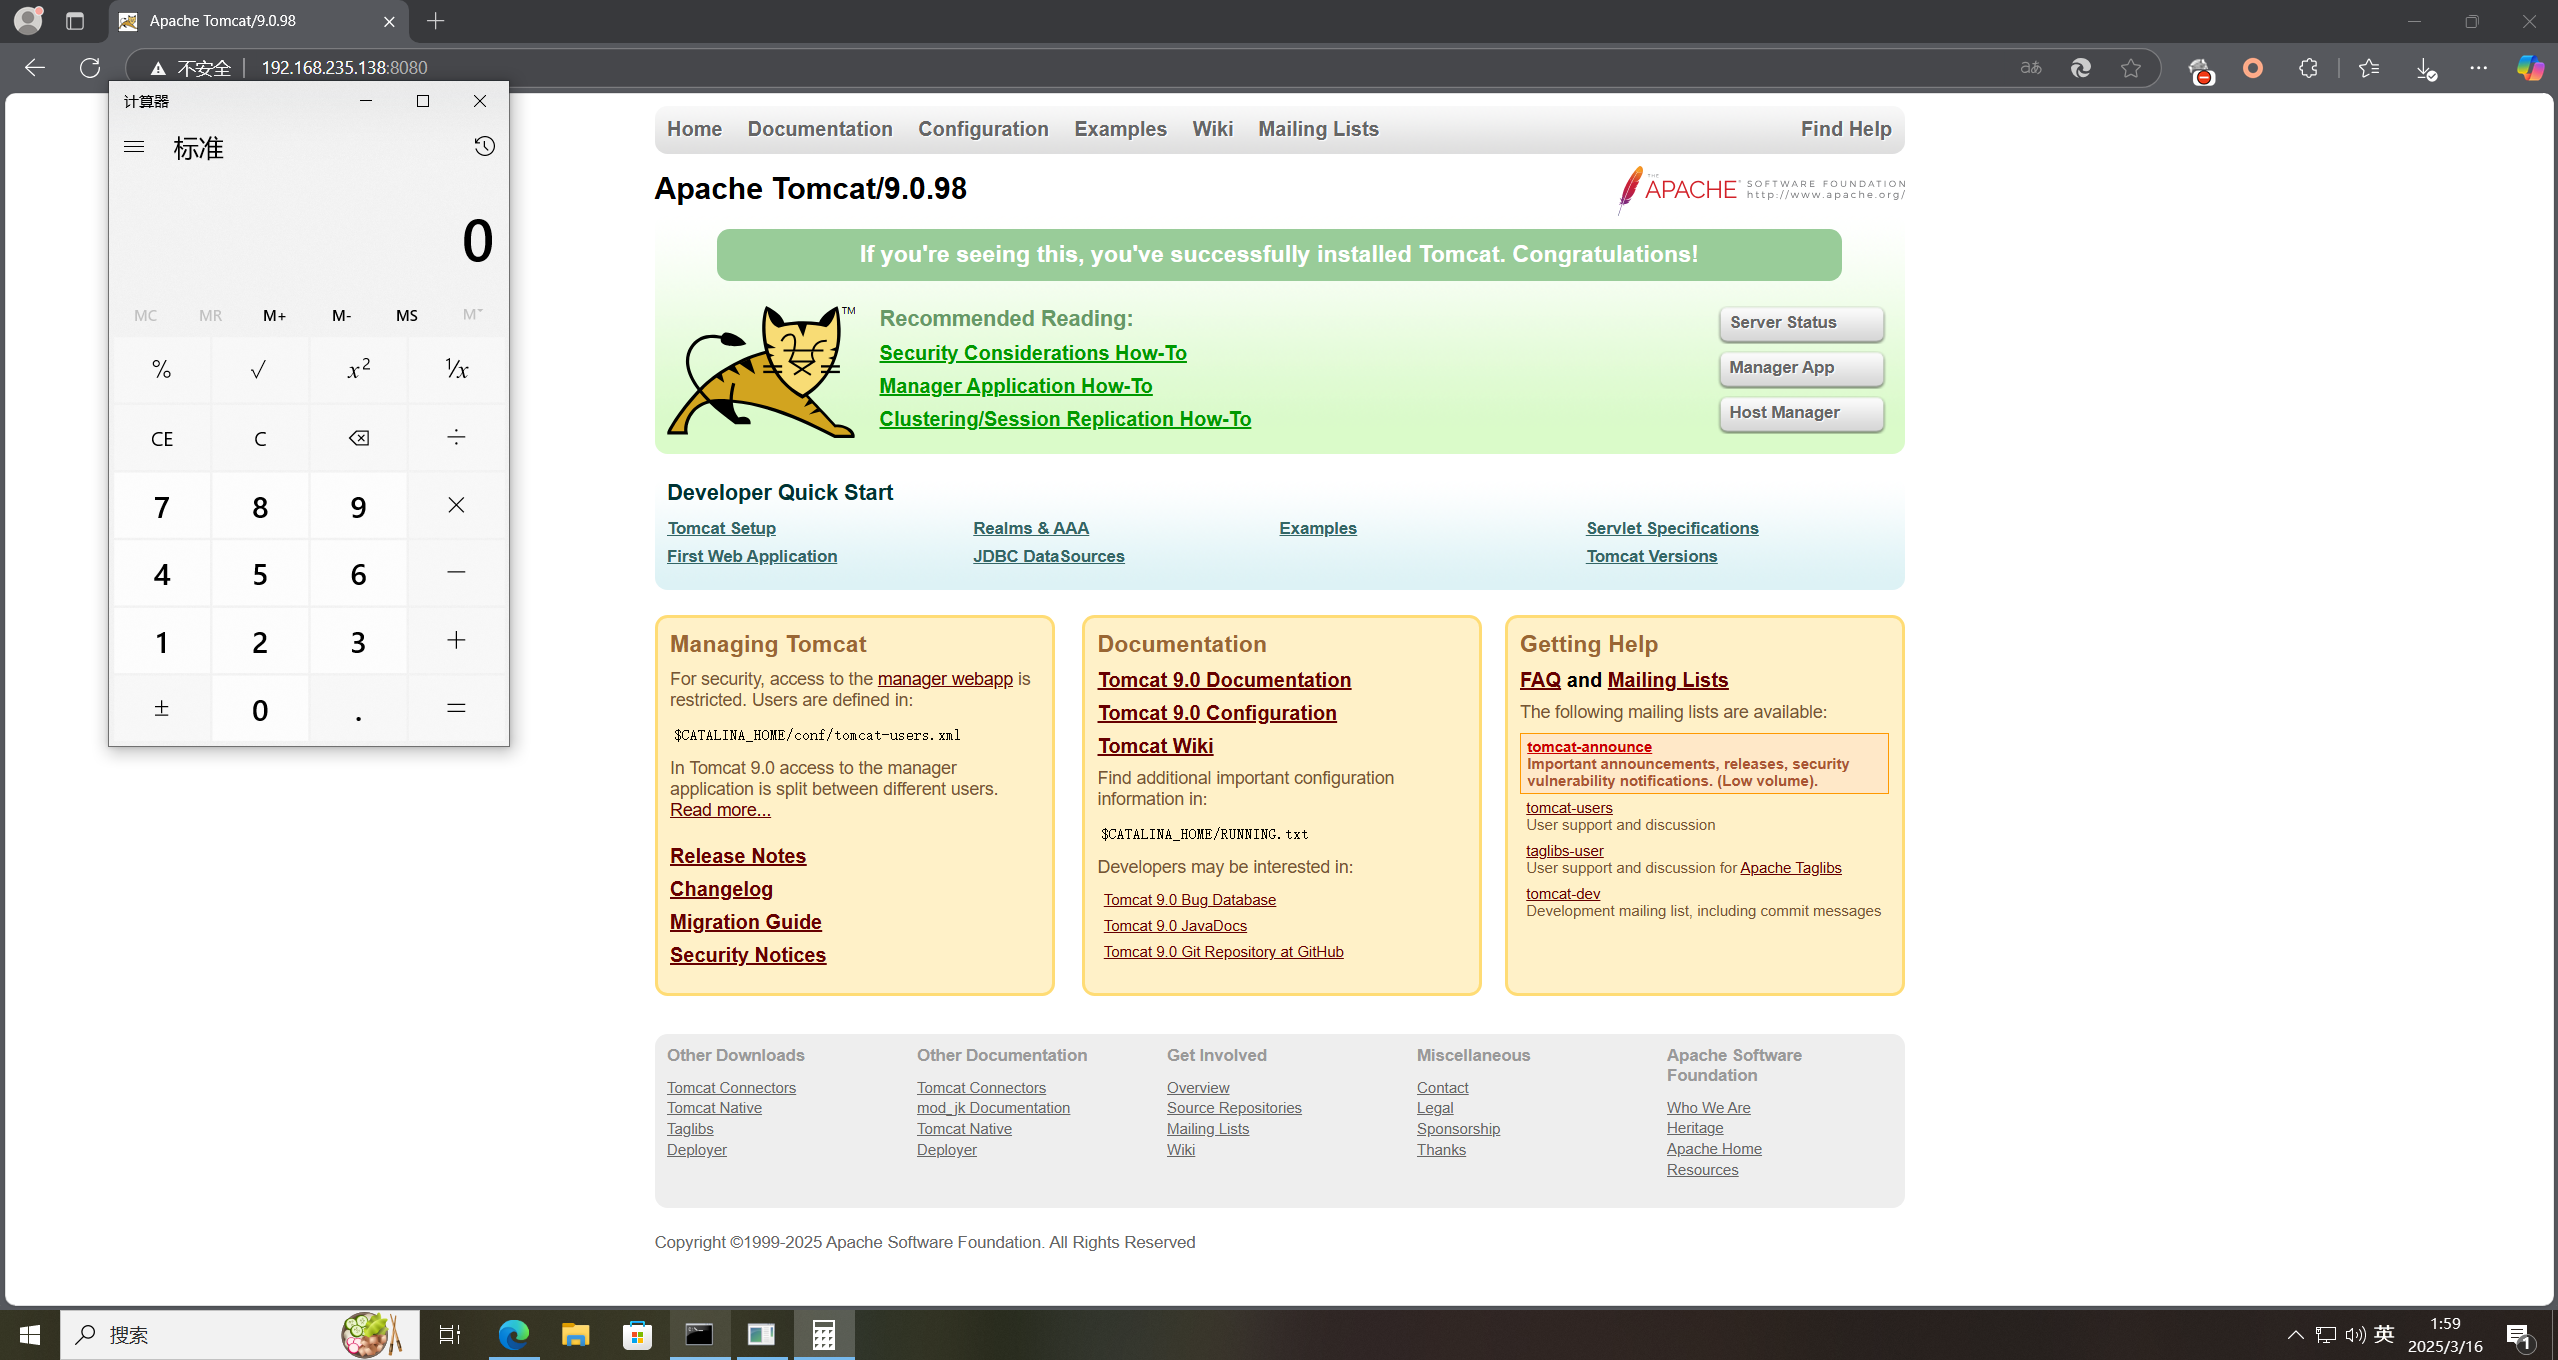Viewport: 2558px width, 1360px height.
Task: Open the Examples nav menu item
Action: [x=1120, y=129]
